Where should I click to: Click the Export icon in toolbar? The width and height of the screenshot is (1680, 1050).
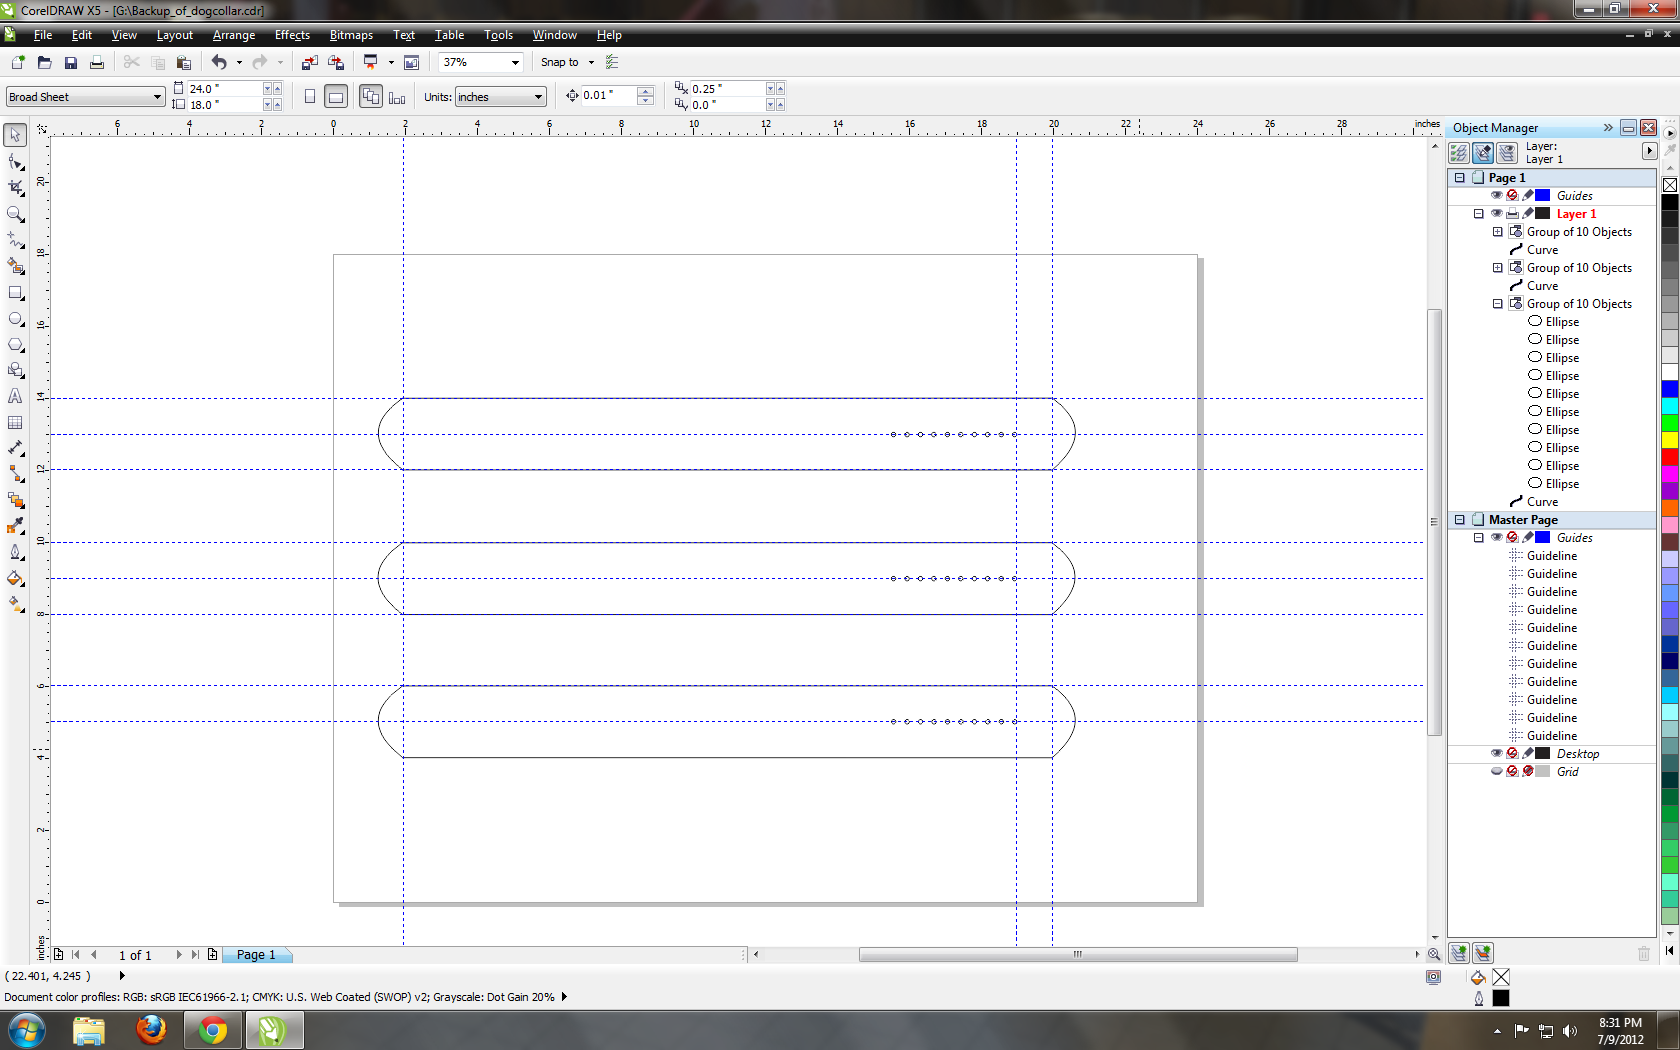(336, 62)
